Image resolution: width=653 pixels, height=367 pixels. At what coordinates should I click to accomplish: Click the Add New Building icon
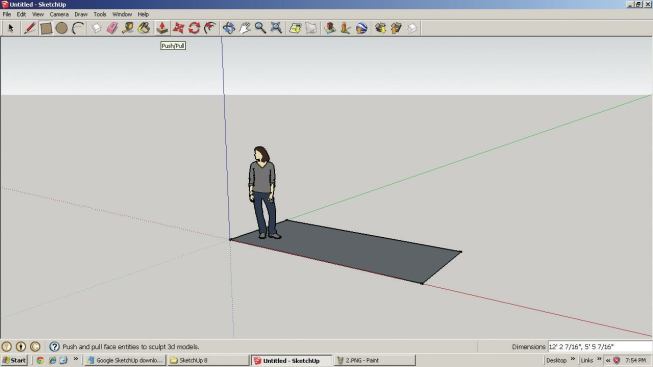click(330, 28)
